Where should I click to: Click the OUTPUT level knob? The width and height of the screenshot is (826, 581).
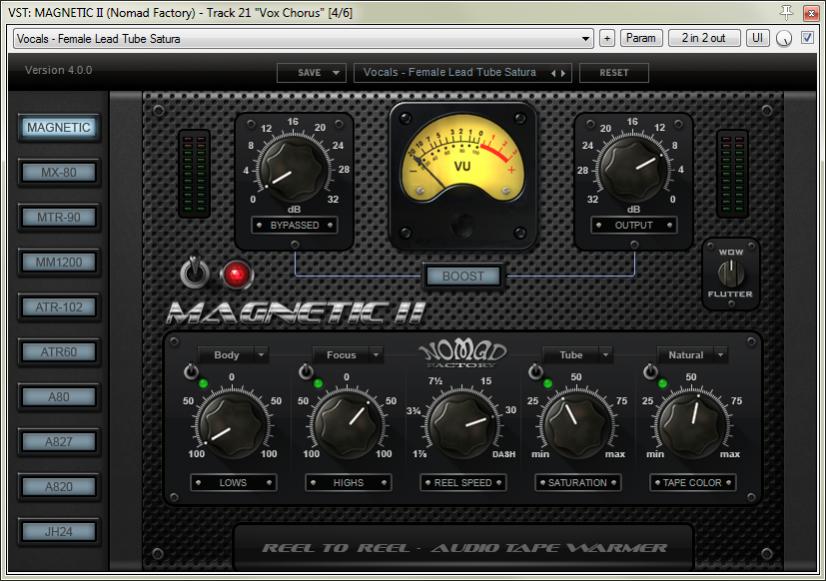click(633, 169)
